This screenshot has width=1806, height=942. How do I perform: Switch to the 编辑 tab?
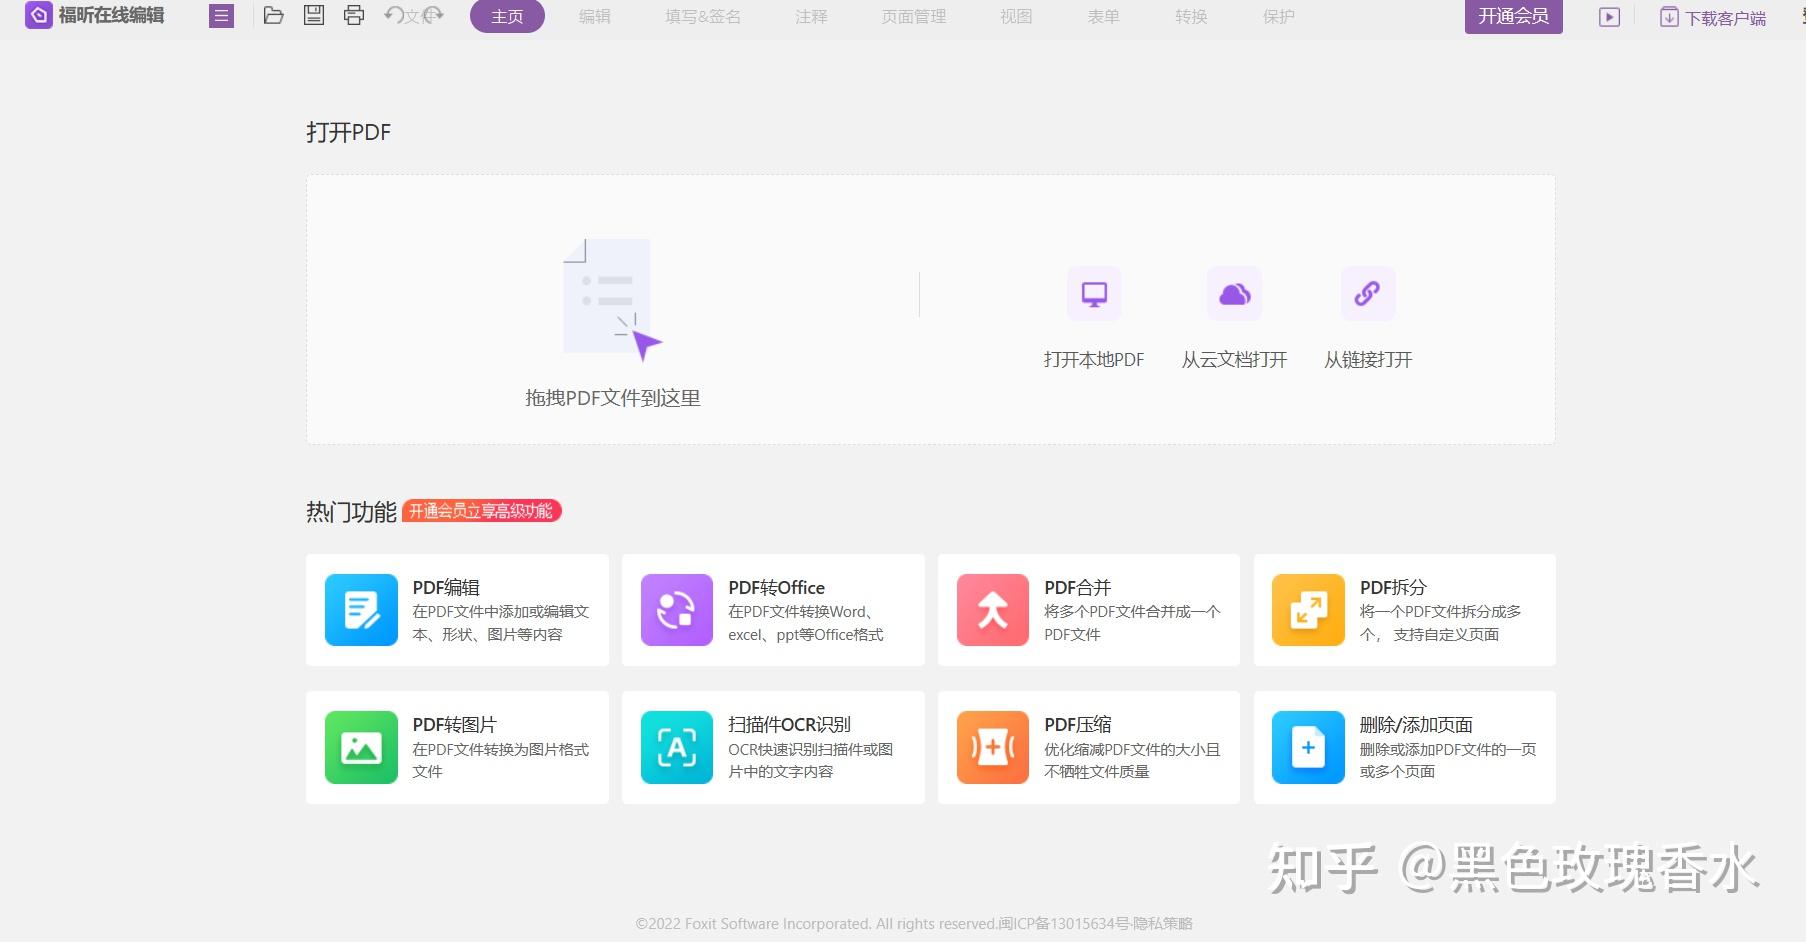click(x=594, y=17)
